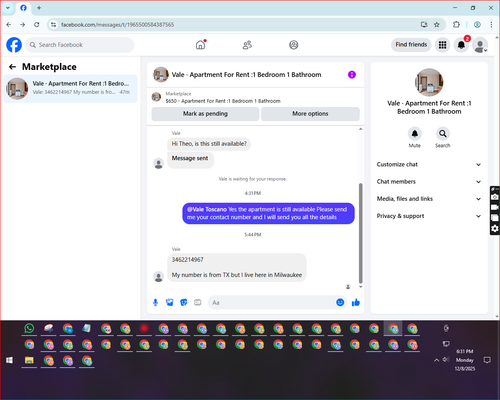
Task: Record a voice clip microphone icon
Action: click(x=155, y=302)
